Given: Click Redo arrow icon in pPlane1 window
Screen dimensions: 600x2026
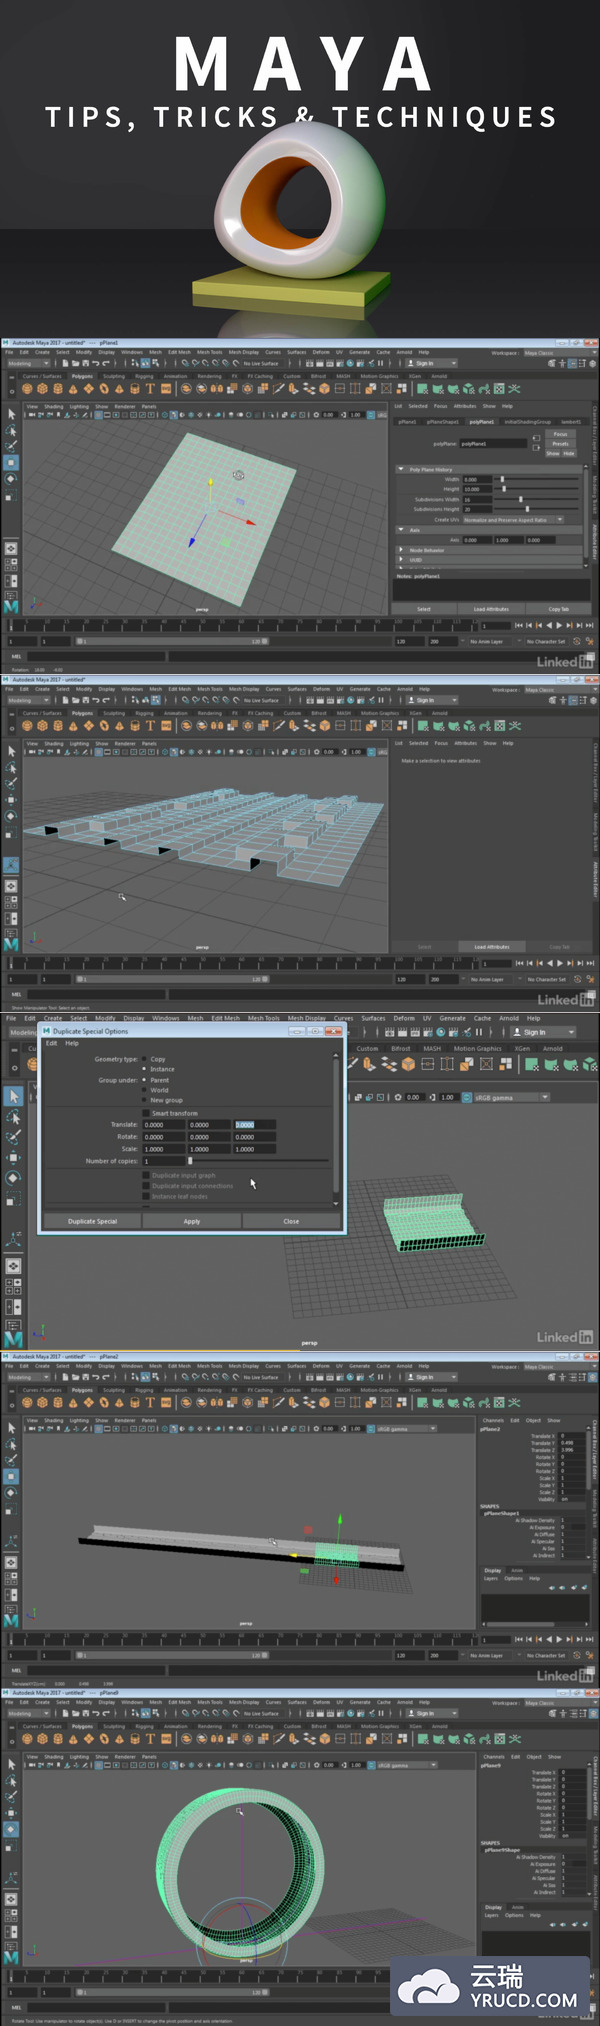Looking at the screenshot, I should (x=105, y=363).
